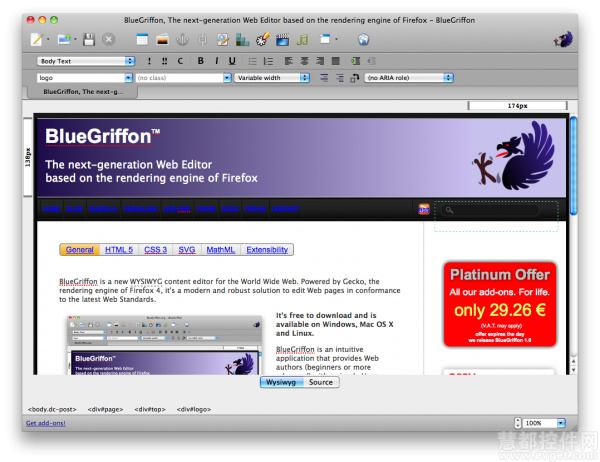Click the vertical scrollbar thumb
Screen dimensions: 600x462
[573, 165]
